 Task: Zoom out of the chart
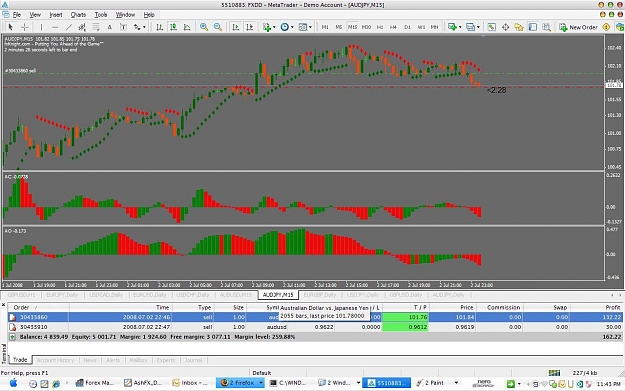(218, 27)
